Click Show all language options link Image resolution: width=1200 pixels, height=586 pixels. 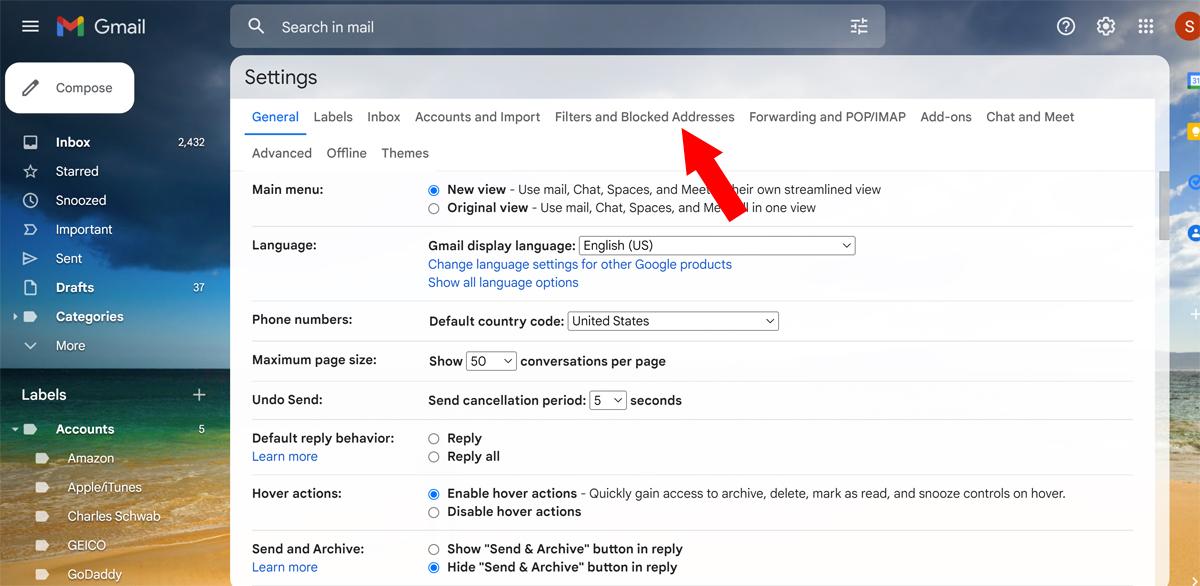click(503, 283)
